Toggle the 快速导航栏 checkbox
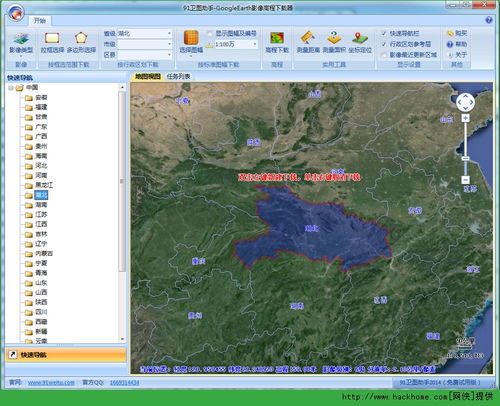The height and width of the screenshot is (406, 500). (384, 33)
